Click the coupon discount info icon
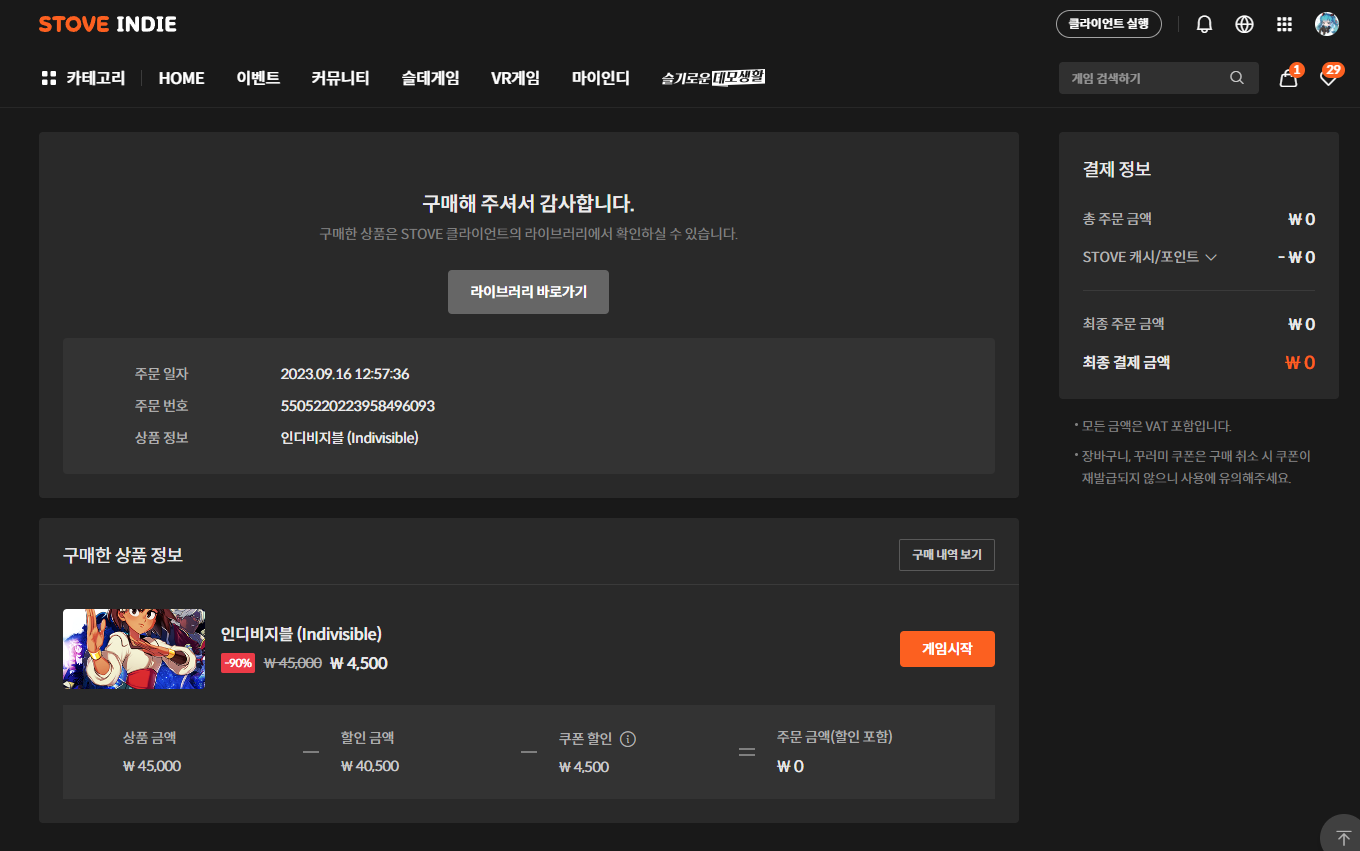1360x851 pixels. 628,739
